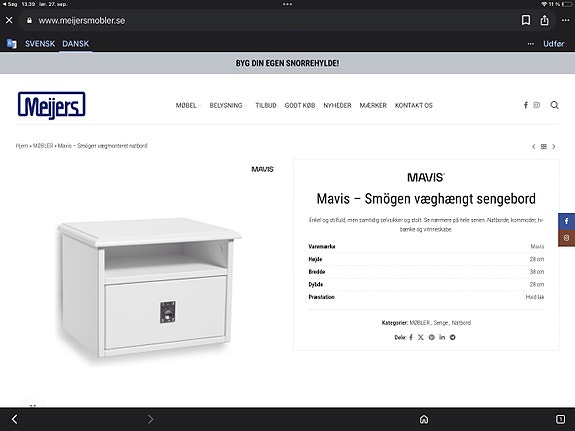Go to the next product arrow

(554, 146)
